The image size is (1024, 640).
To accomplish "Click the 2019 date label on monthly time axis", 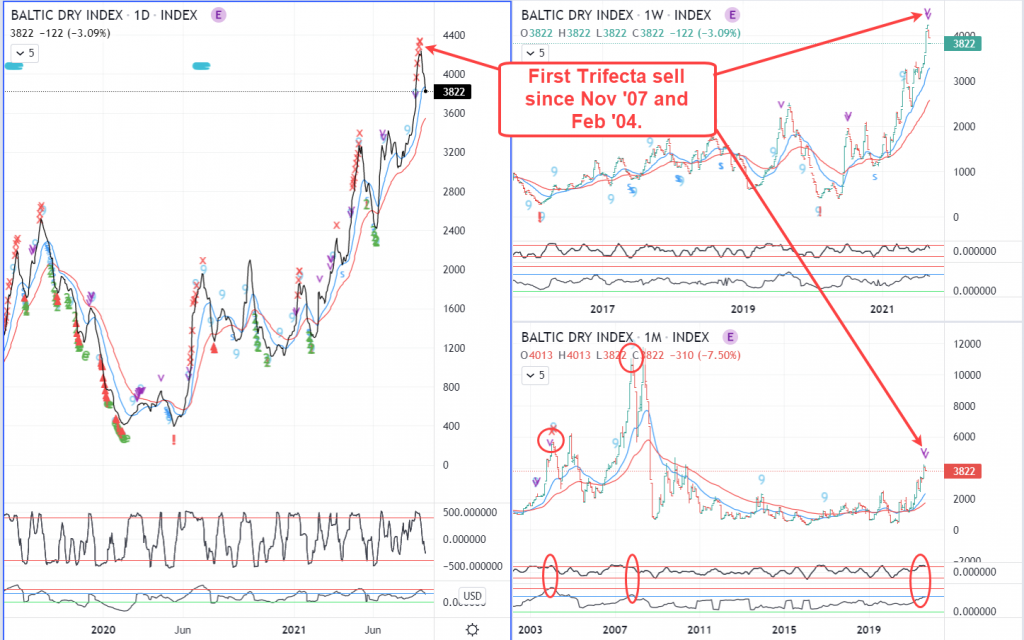I will click(x=869, y=630).
